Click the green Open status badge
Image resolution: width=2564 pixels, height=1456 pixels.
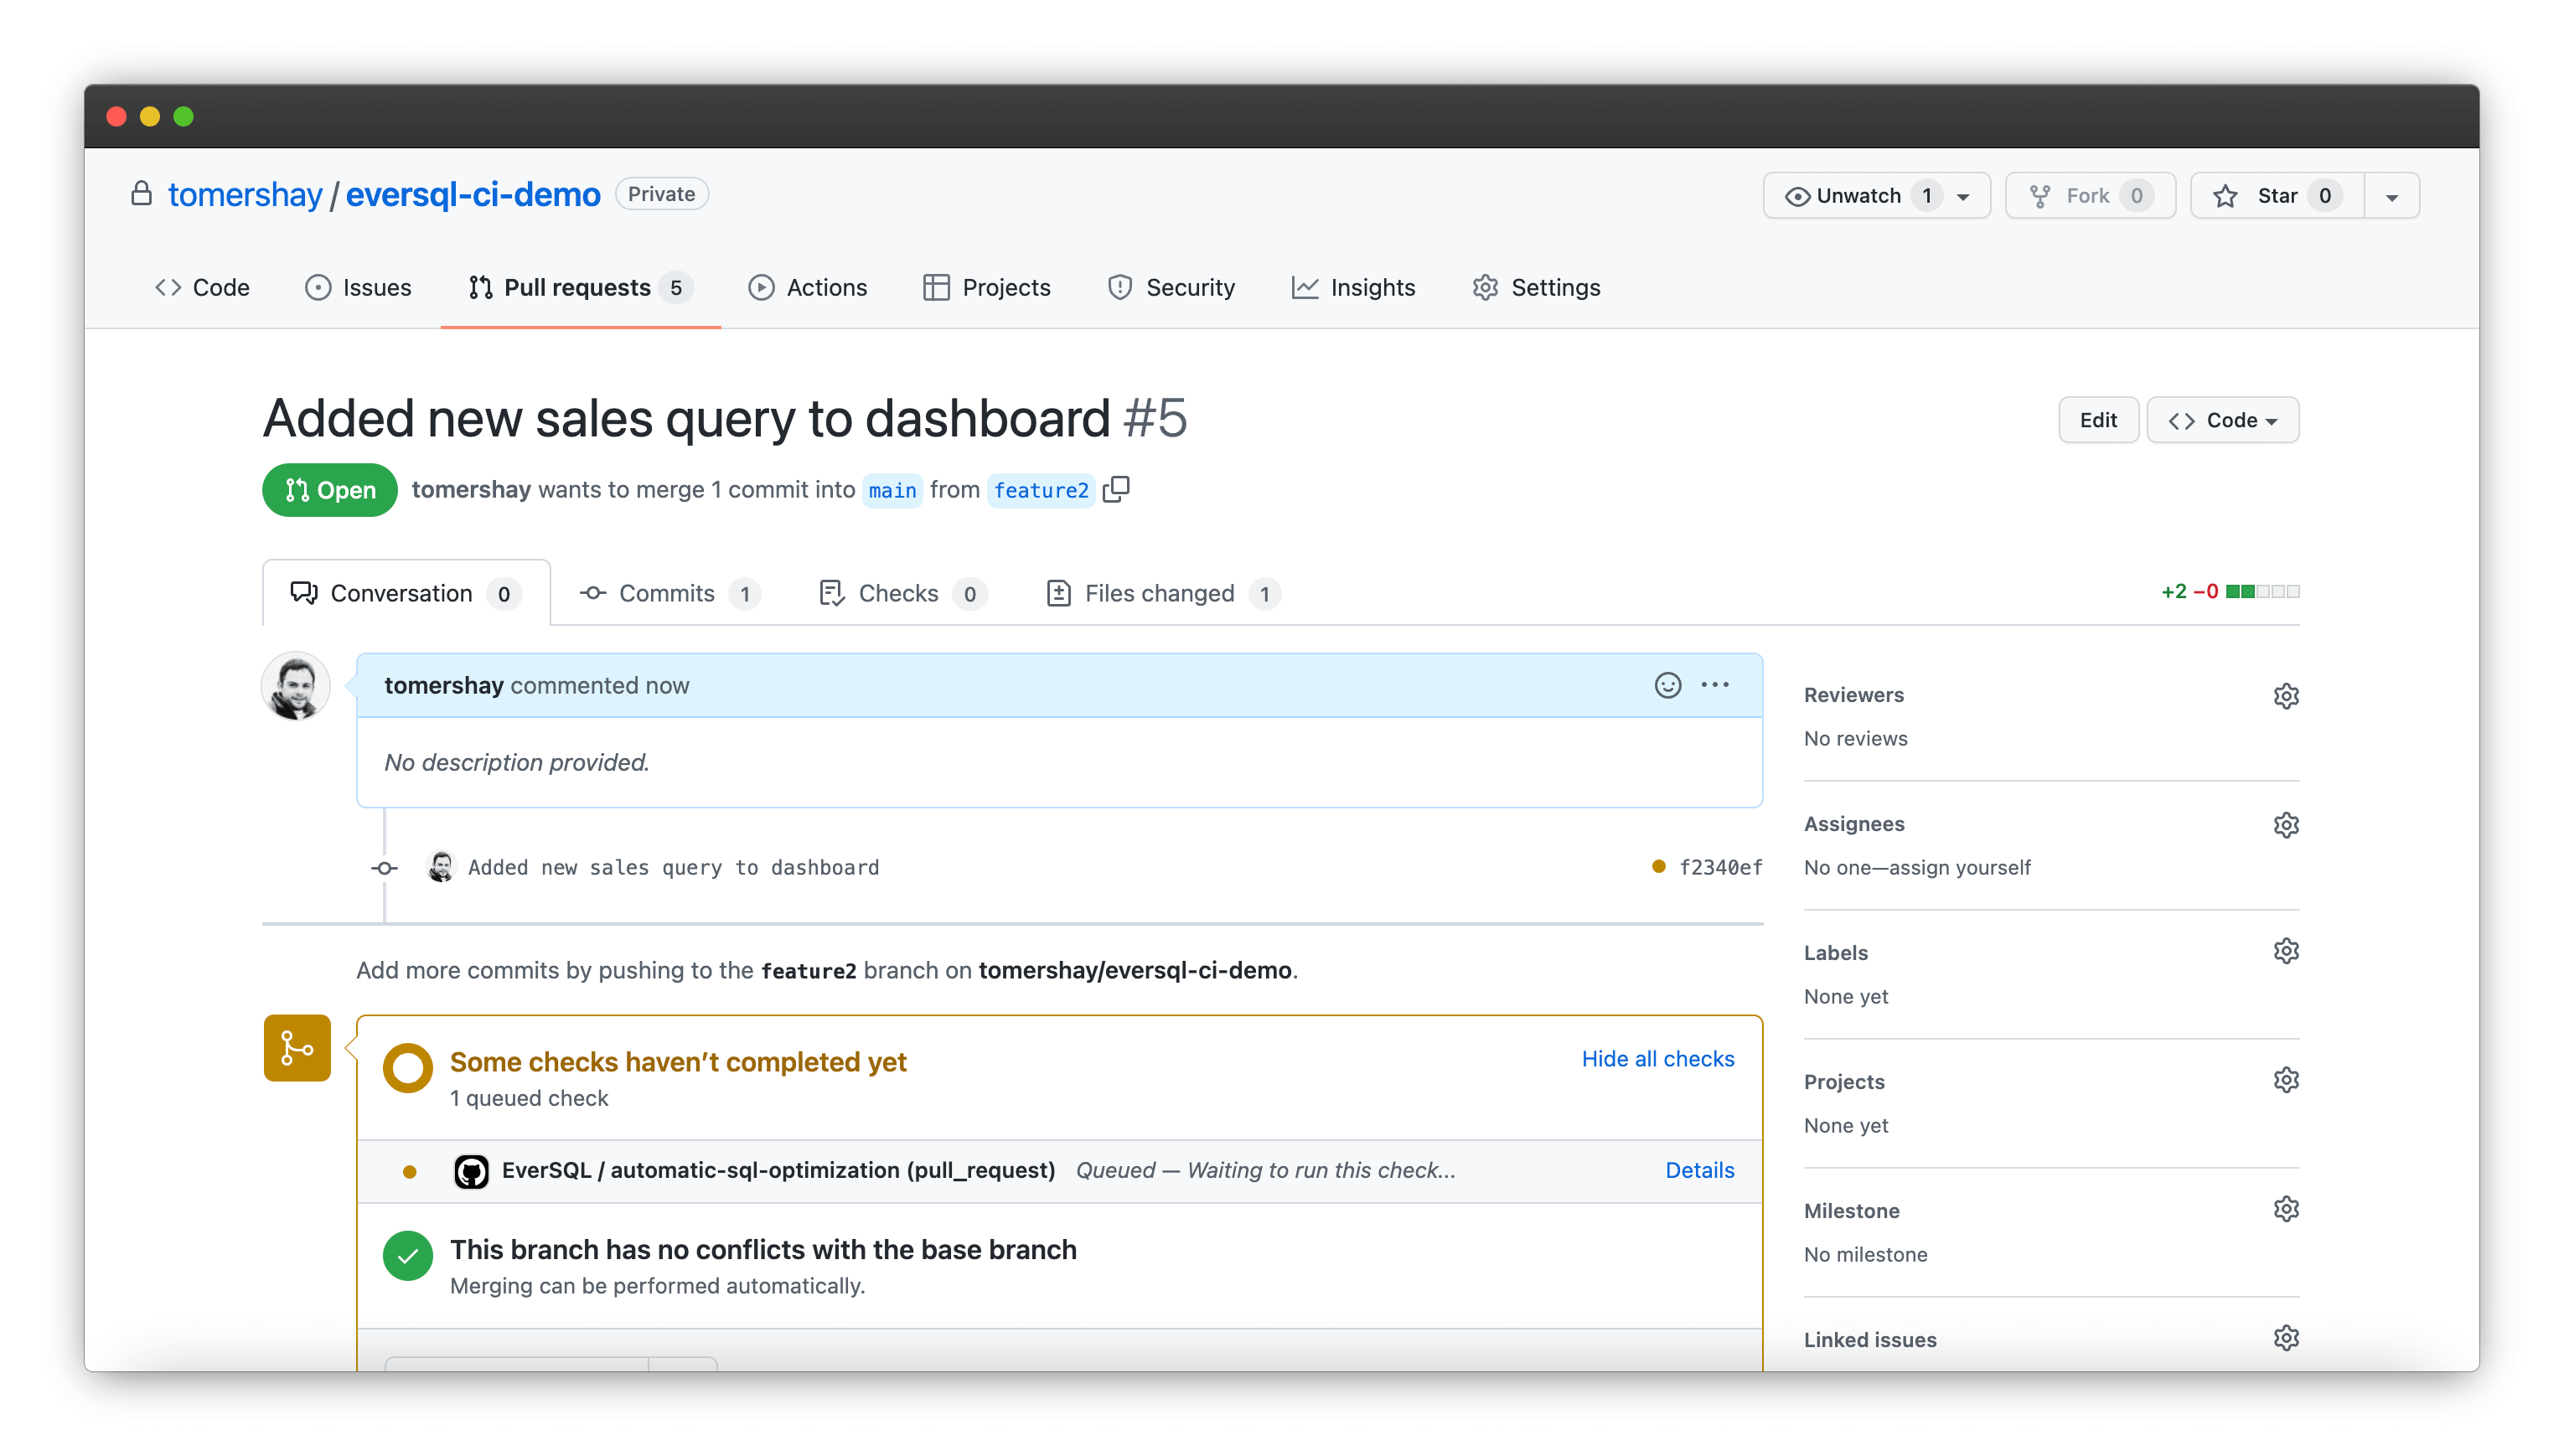pos(330,490)
